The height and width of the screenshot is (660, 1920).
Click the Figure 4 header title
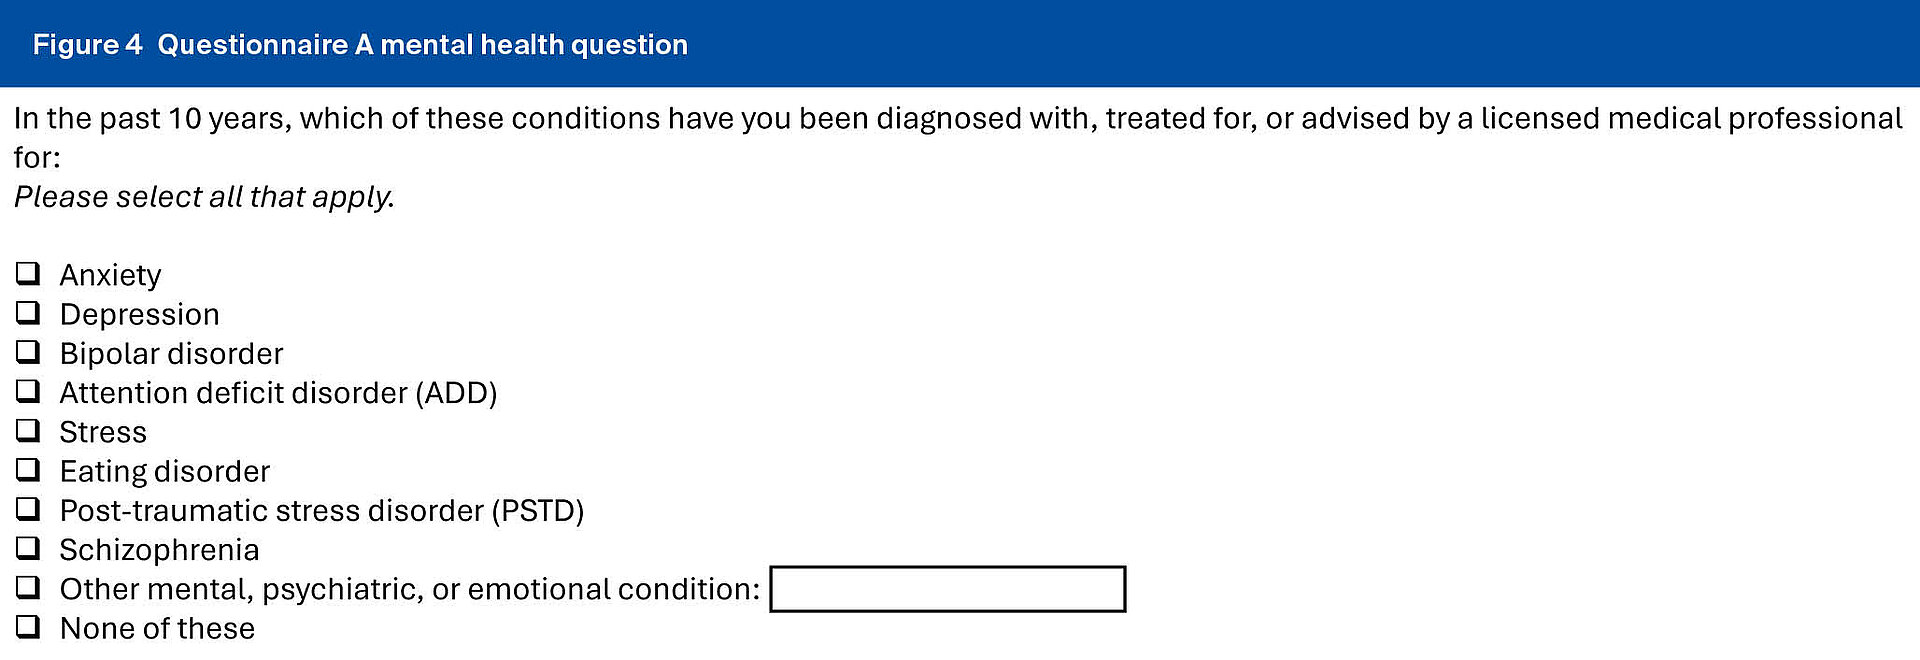(360, 44)
